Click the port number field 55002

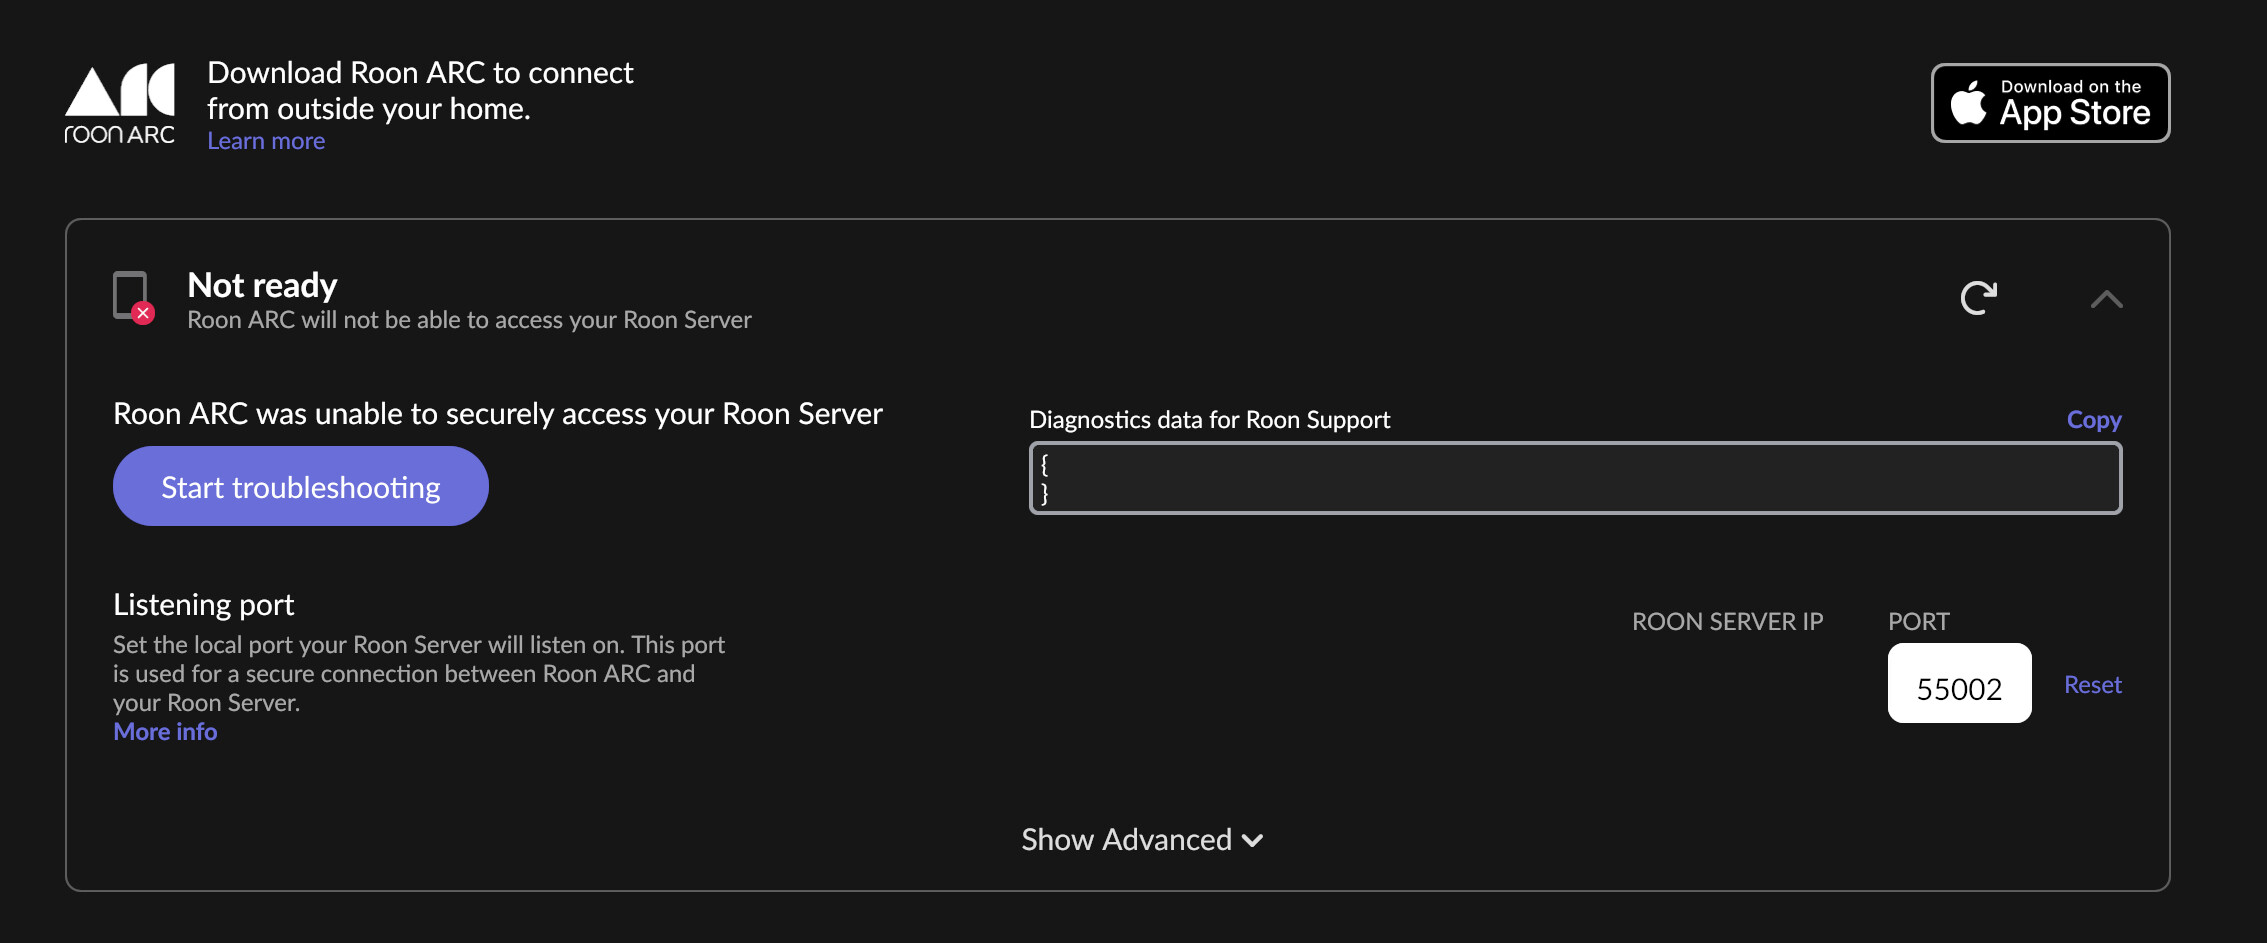pos(1959,683)
